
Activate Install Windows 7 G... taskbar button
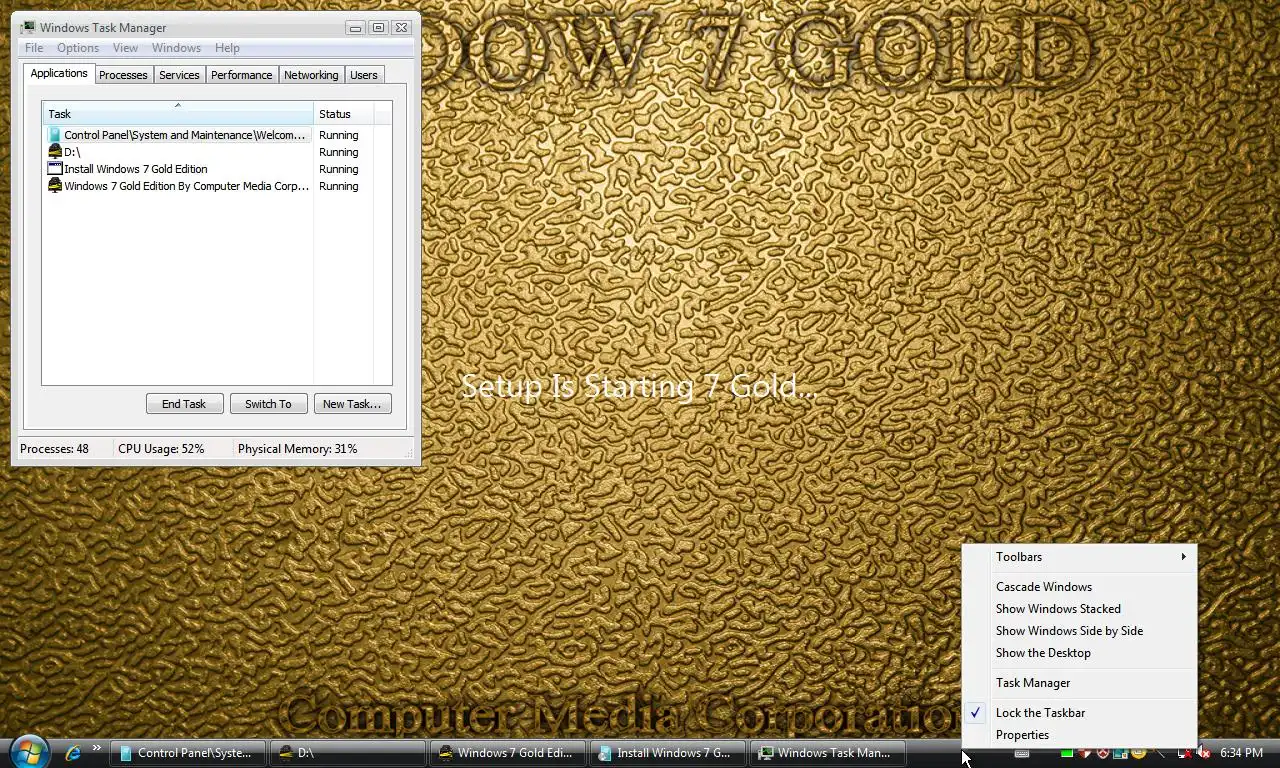tap(667, 753)
